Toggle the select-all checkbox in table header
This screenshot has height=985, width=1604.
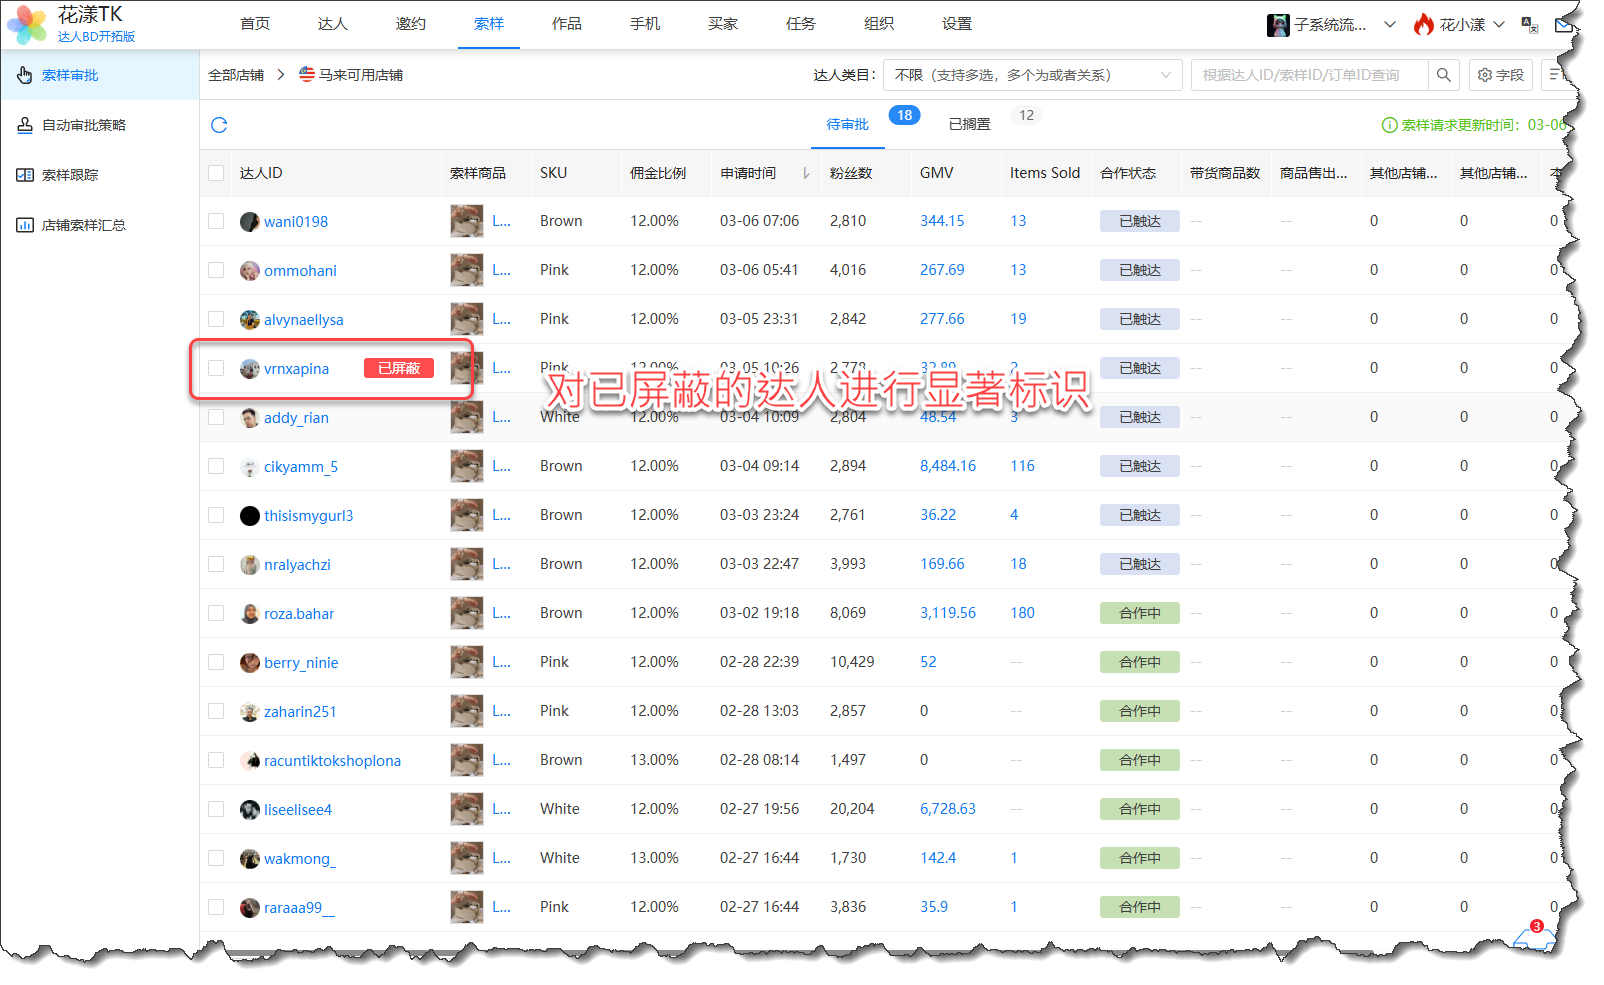216,173
